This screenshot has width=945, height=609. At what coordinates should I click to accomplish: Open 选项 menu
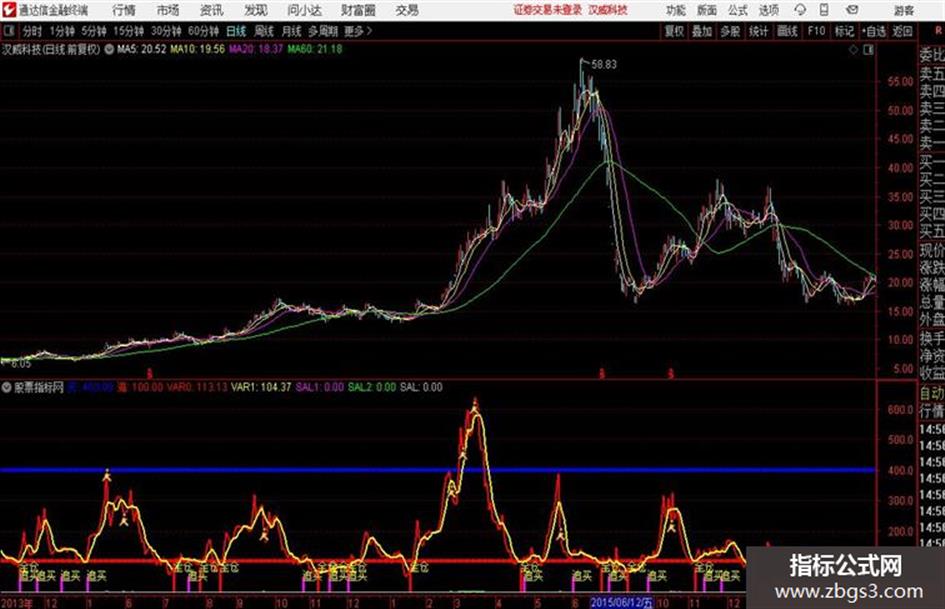tap(768, 10)
